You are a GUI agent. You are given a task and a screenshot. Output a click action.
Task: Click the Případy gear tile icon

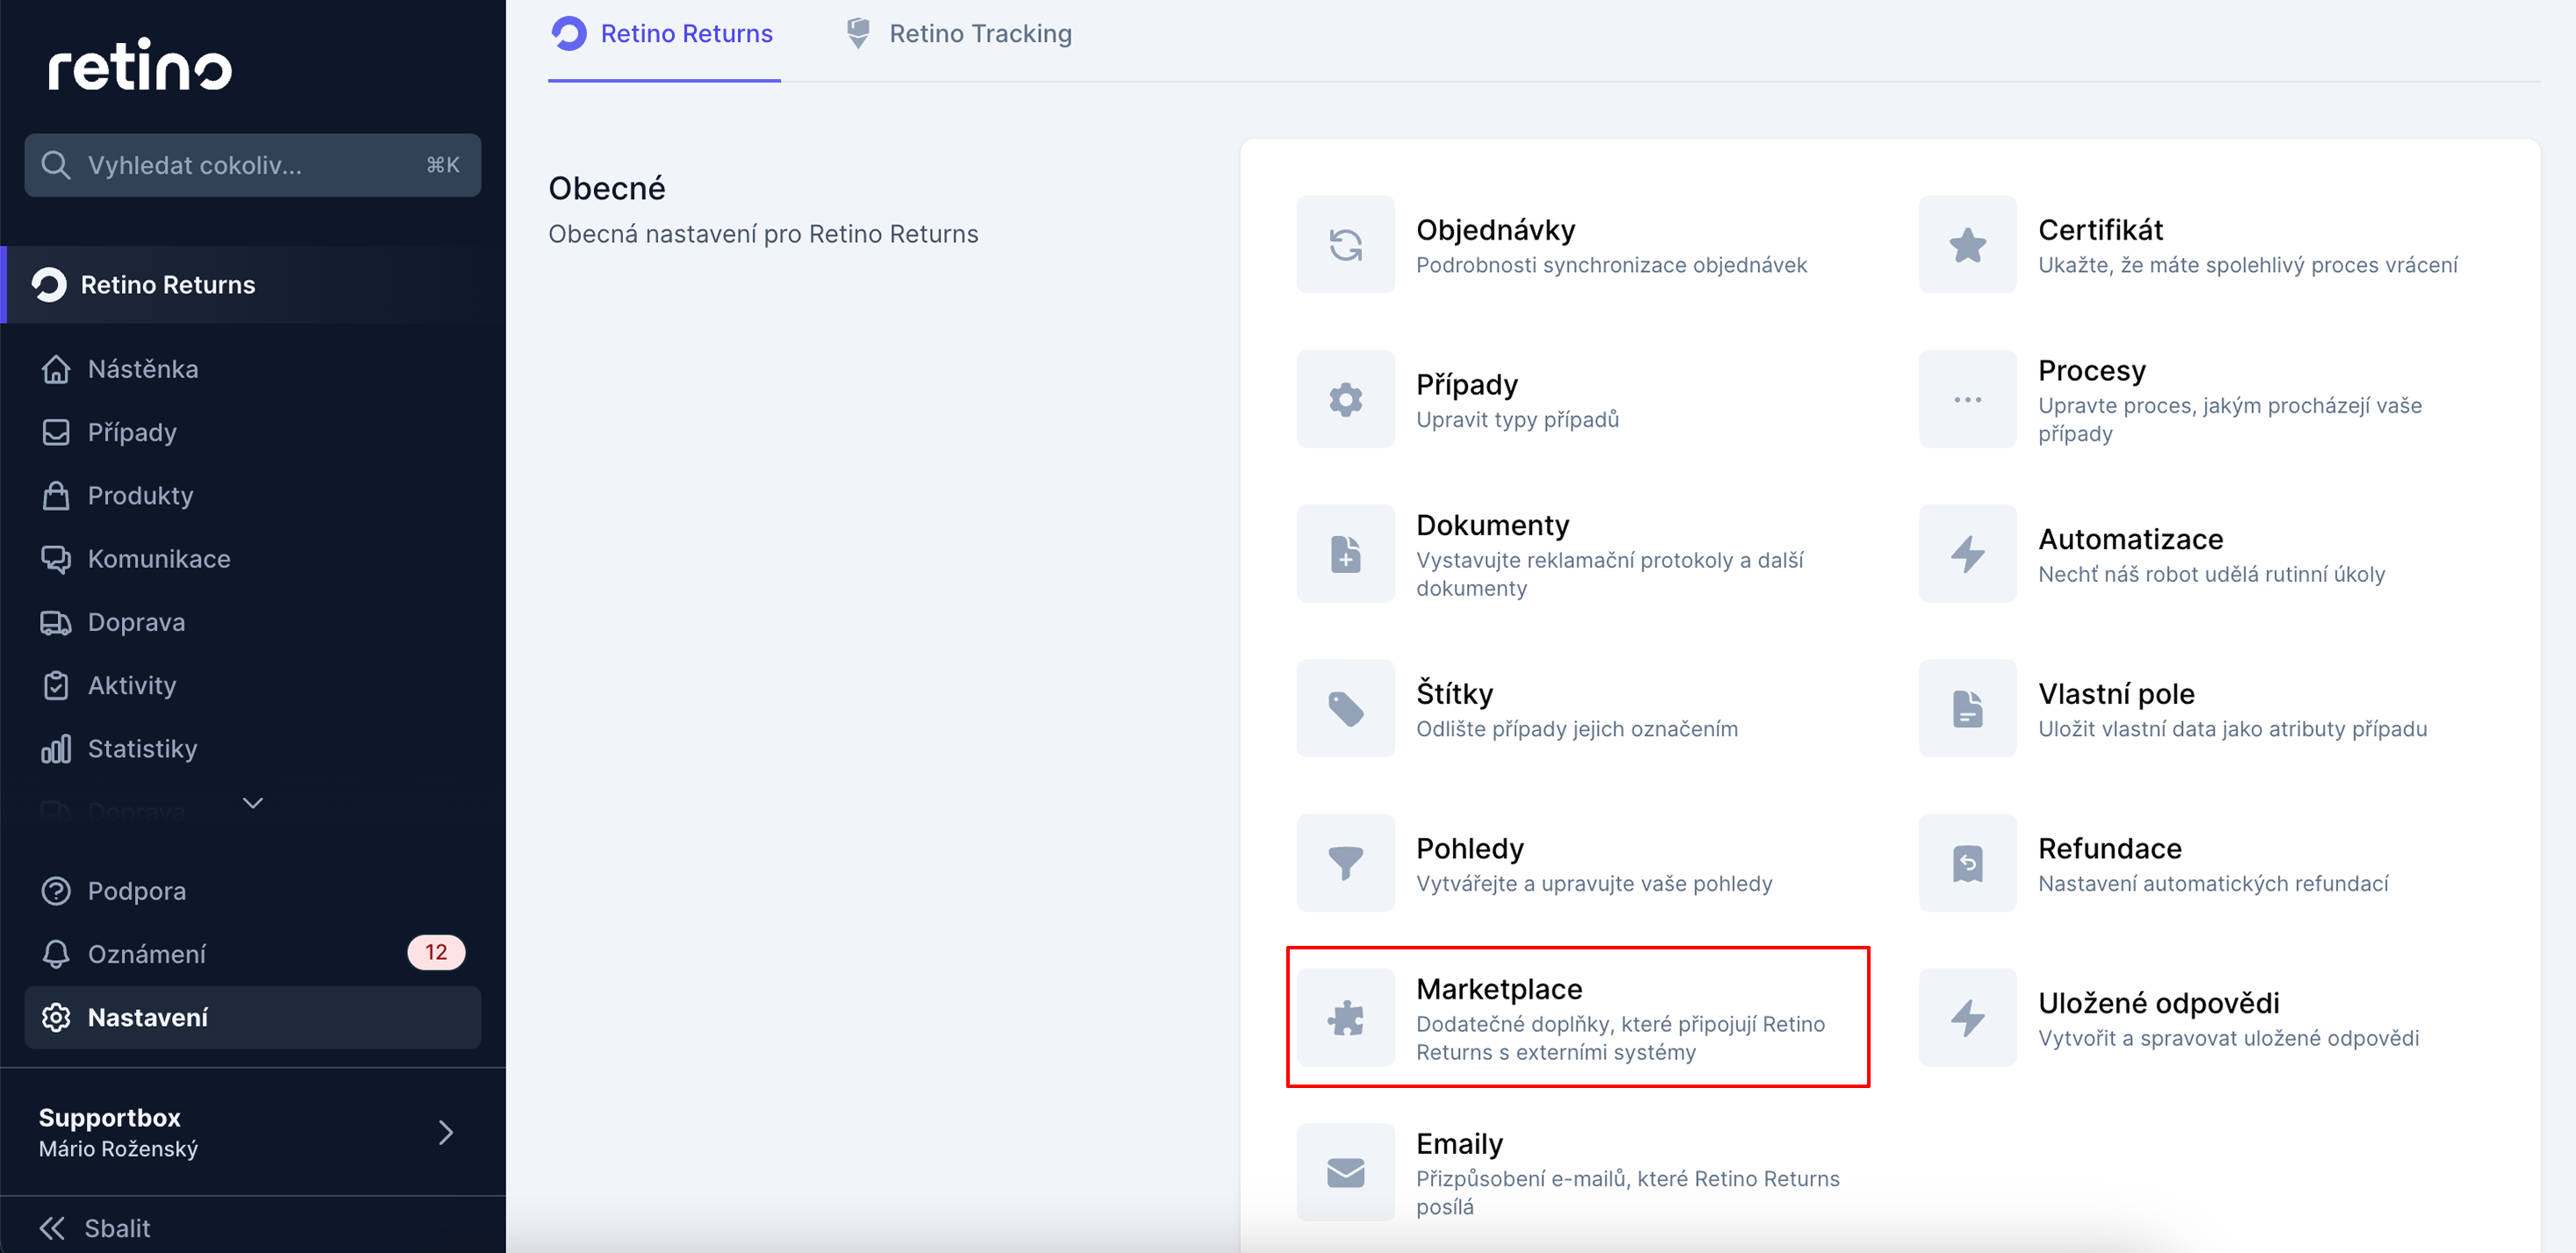point(1345,399)
